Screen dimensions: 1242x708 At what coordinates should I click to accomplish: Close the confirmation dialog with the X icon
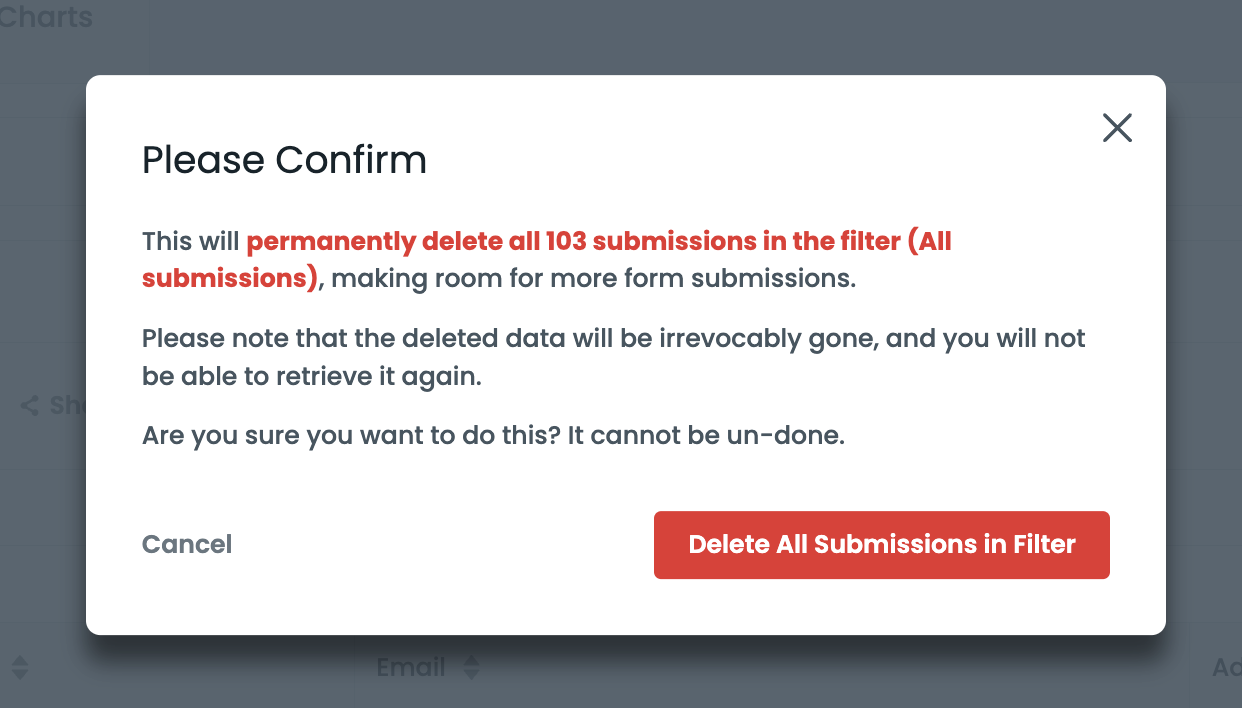click(x=1117, y=128)
